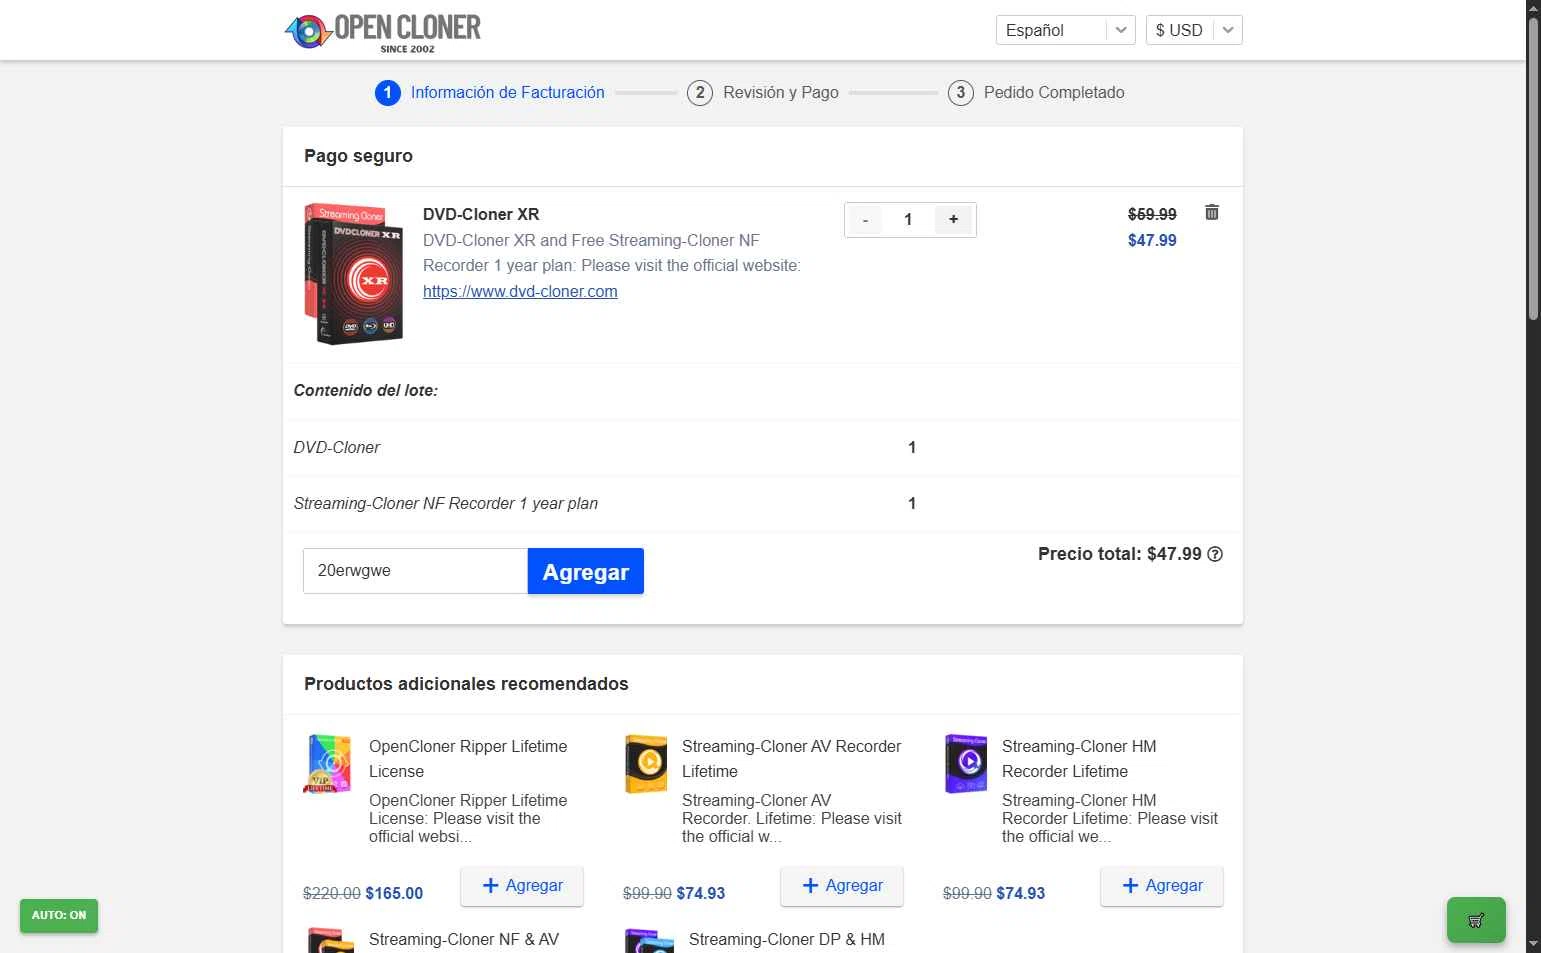Image resolution: width=1541 pixels, height=953 pixels.
Task: Click the coupon code input field
Action: [415, 571]
